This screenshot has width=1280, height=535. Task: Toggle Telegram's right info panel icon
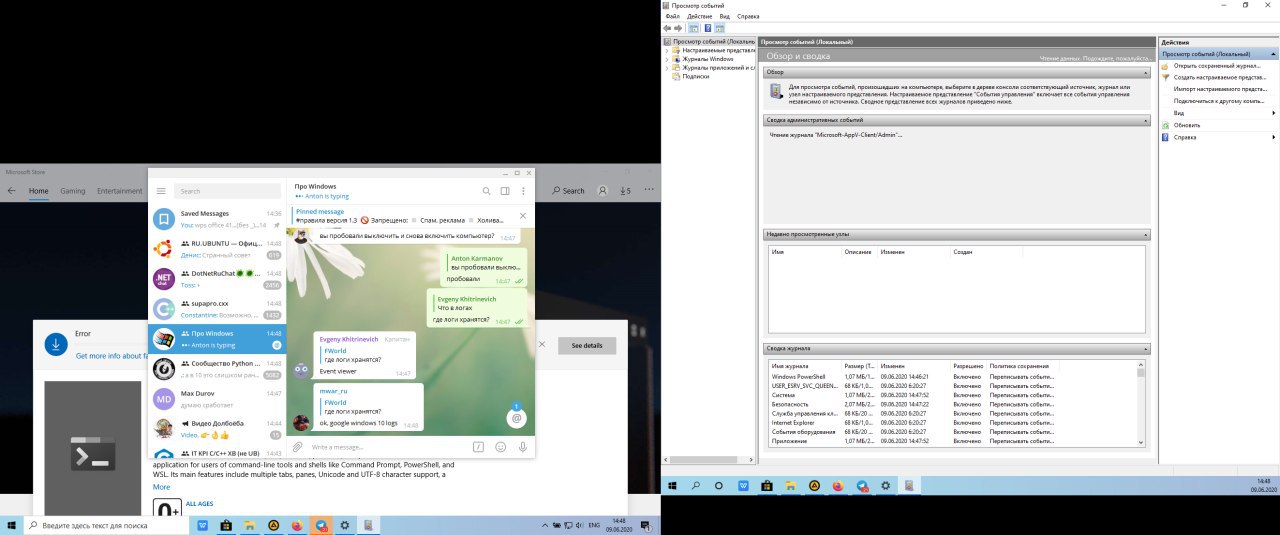(x=505, y=191)
